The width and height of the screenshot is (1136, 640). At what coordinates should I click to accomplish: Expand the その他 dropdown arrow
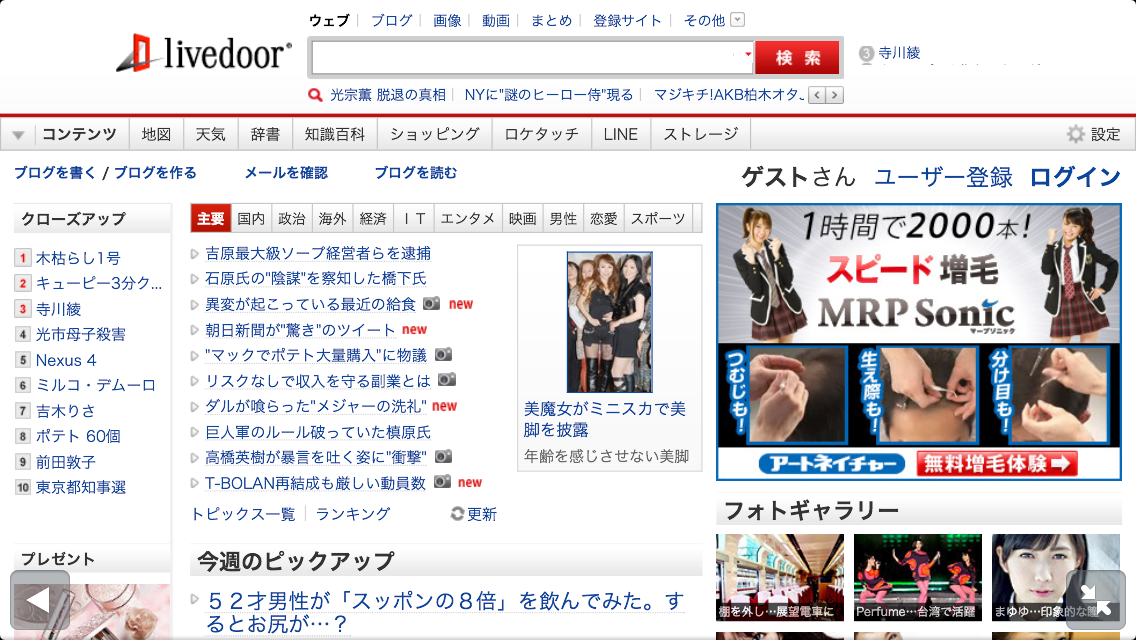[x=738, y=20]
